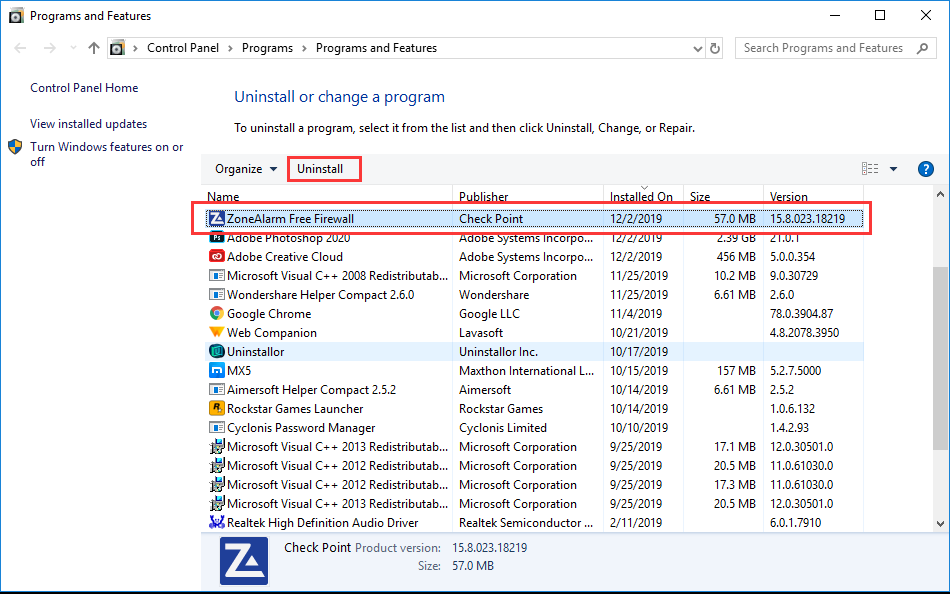Click the refresh button beside address bar
The image size is (950, 594).
pos(715,48)
